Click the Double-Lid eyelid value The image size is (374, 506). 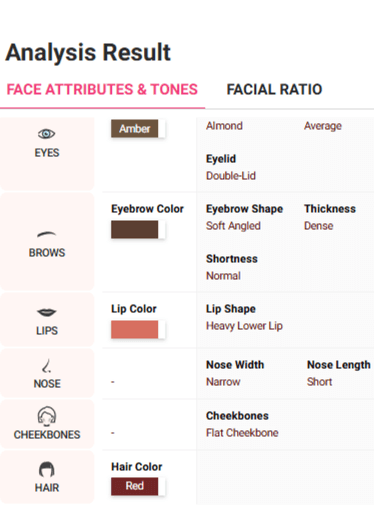231,176
